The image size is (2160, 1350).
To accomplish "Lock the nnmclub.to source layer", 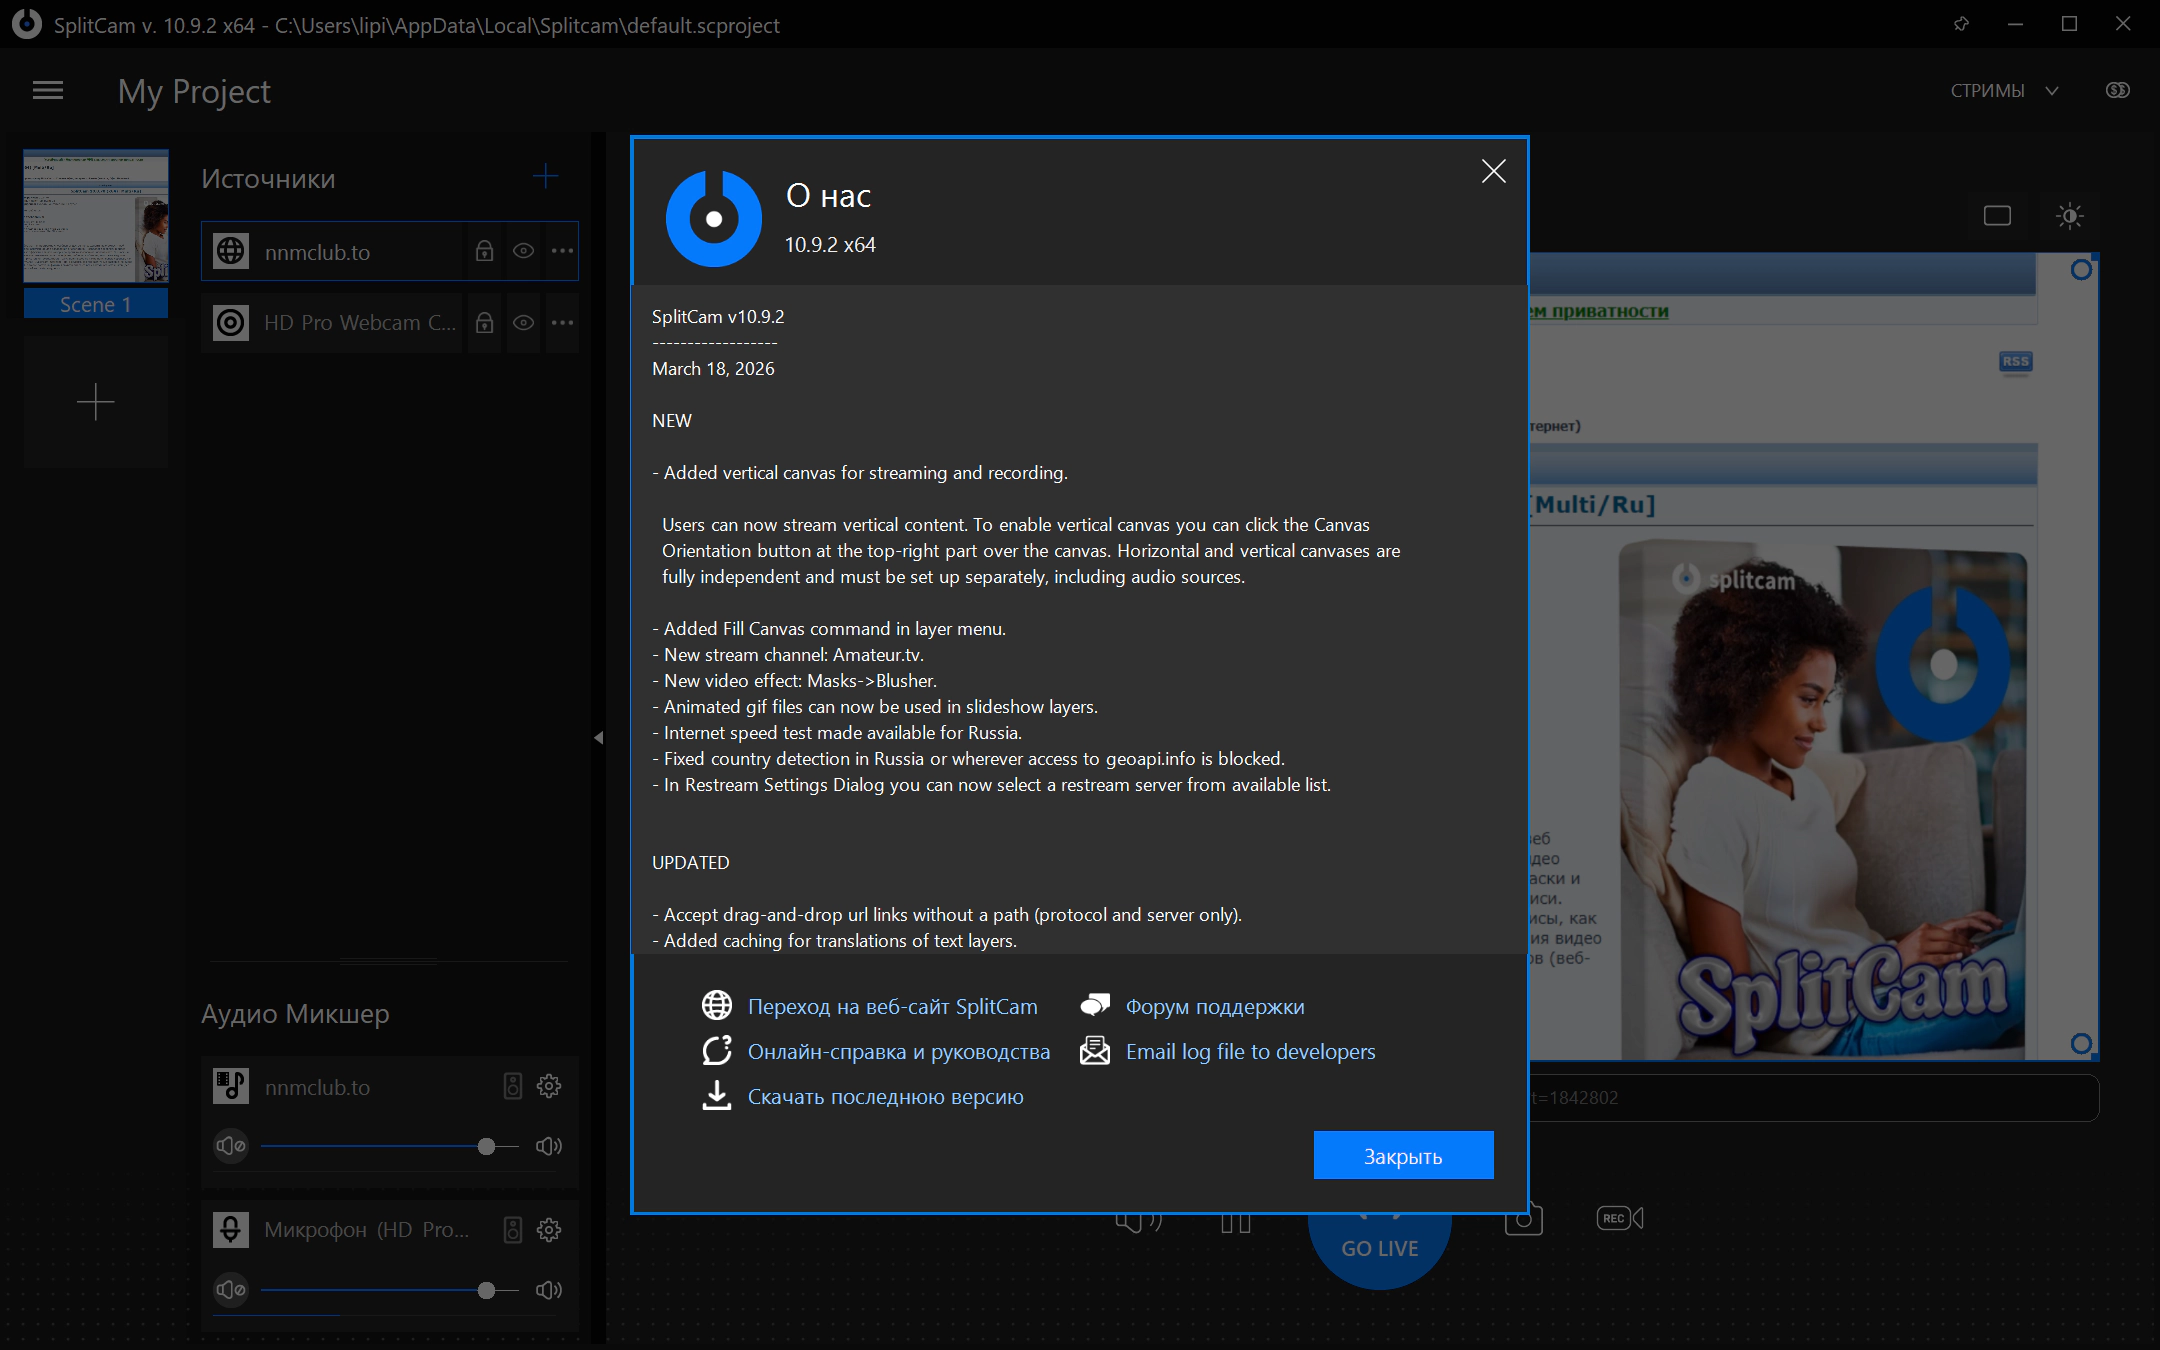I will click(x=485, y=251).
